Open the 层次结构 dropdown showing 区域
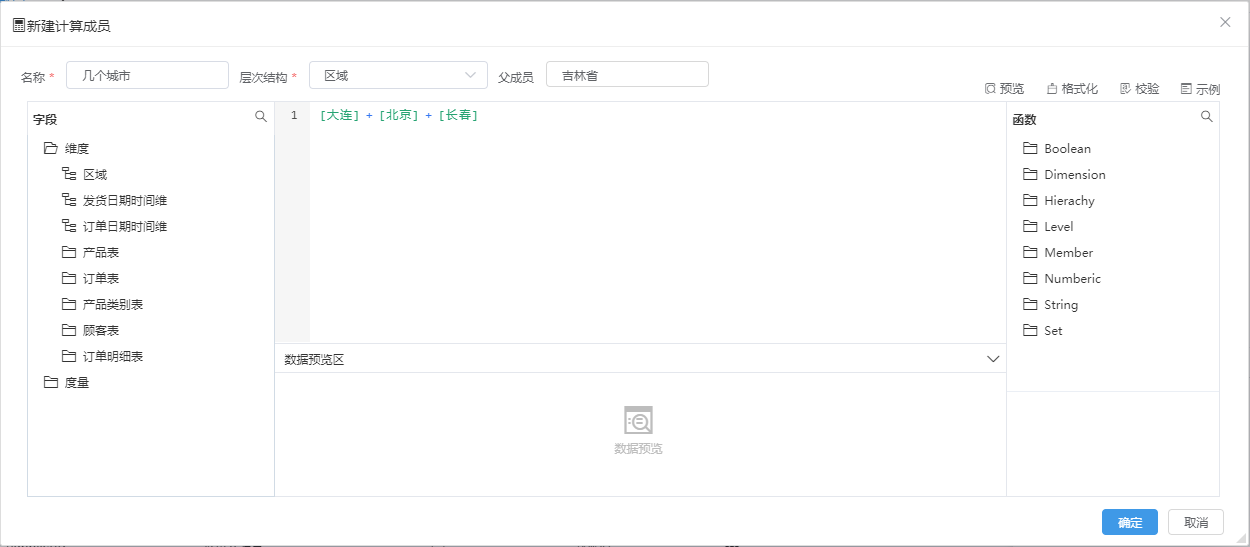Image resolution: width=1250 pixels, height=547 pixels. tap(398, 75)
